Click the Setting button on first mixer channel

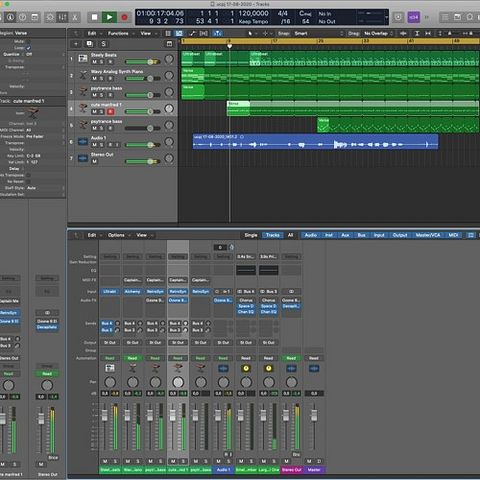tap(110, 257)
